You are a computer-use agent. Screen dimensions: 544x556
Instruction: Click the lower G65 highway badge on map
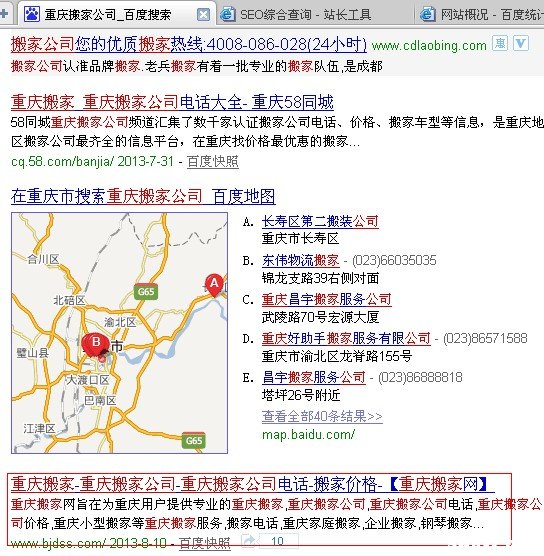coord(193,440)
